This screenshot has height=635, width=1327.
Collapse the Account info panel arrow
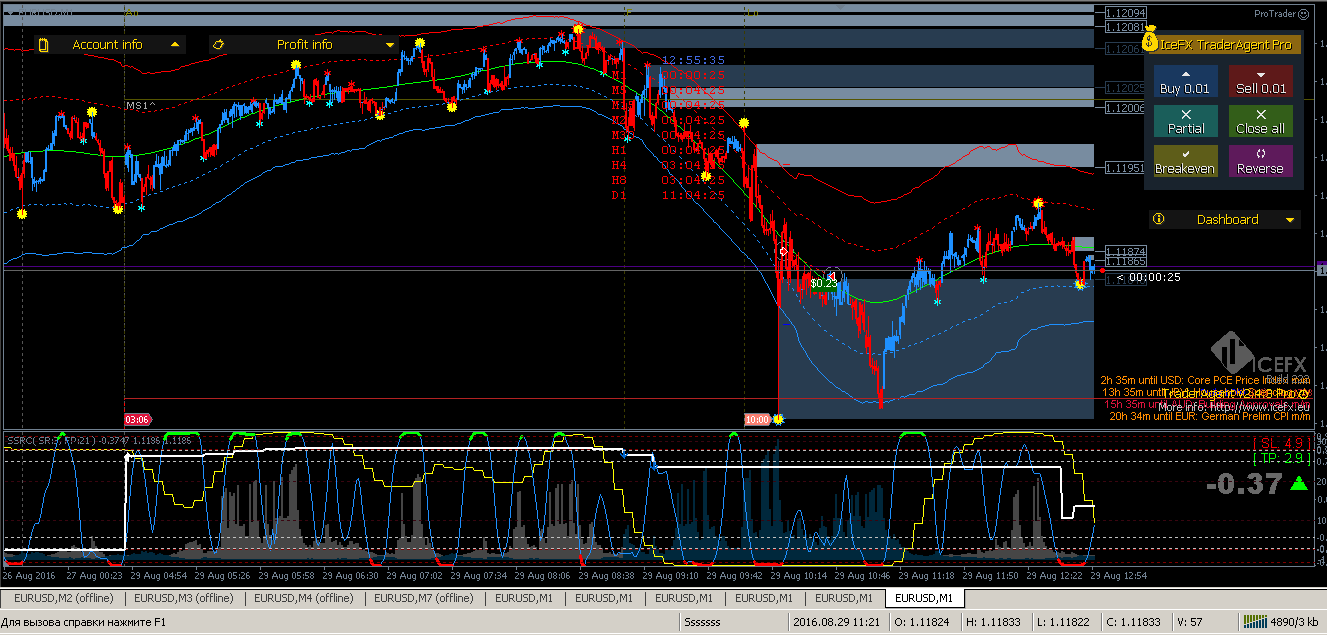click(x=175, y=44)
